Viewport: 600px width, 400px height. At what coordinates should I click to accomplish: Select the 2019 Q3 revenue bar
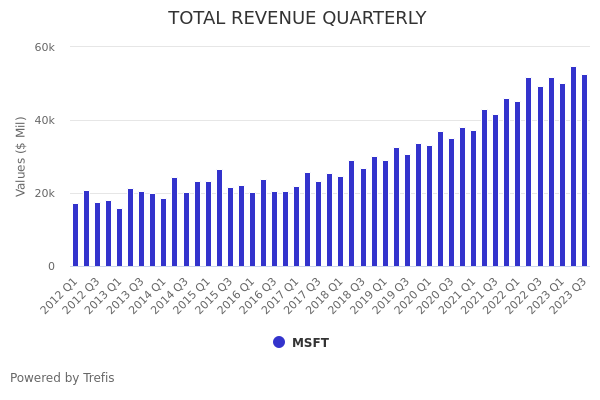pos(407,211)
